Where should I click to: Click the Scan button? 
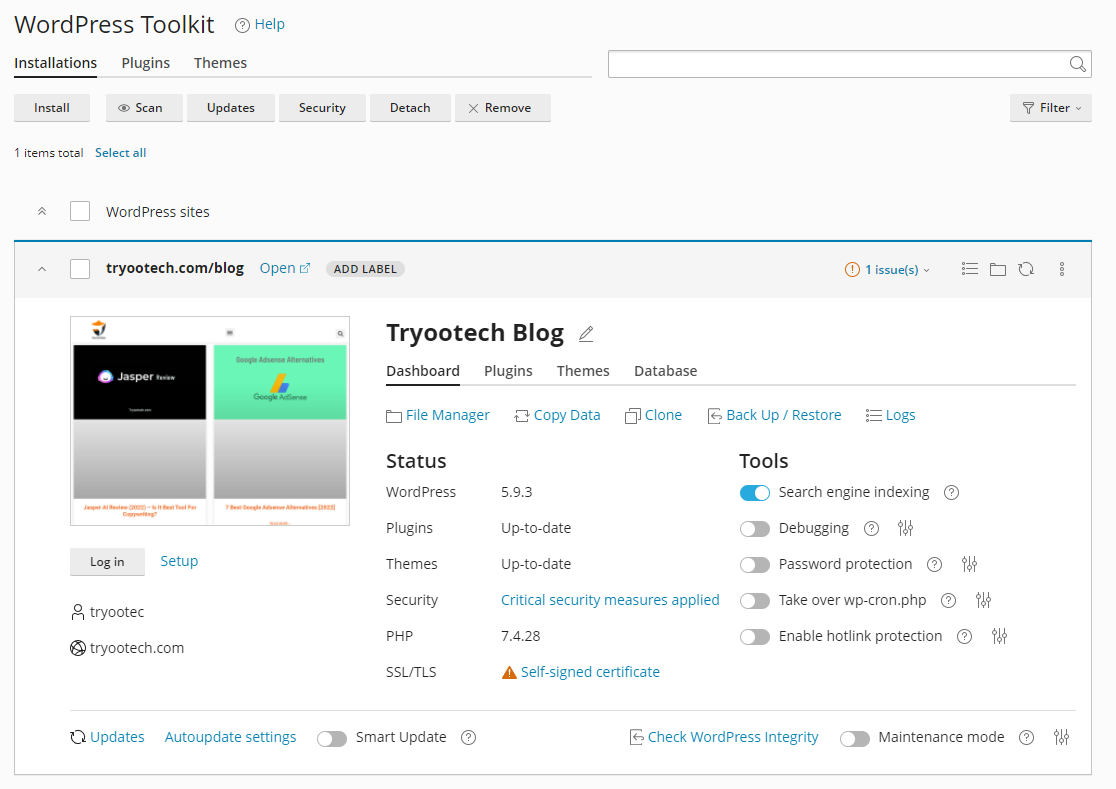point(144,107)
